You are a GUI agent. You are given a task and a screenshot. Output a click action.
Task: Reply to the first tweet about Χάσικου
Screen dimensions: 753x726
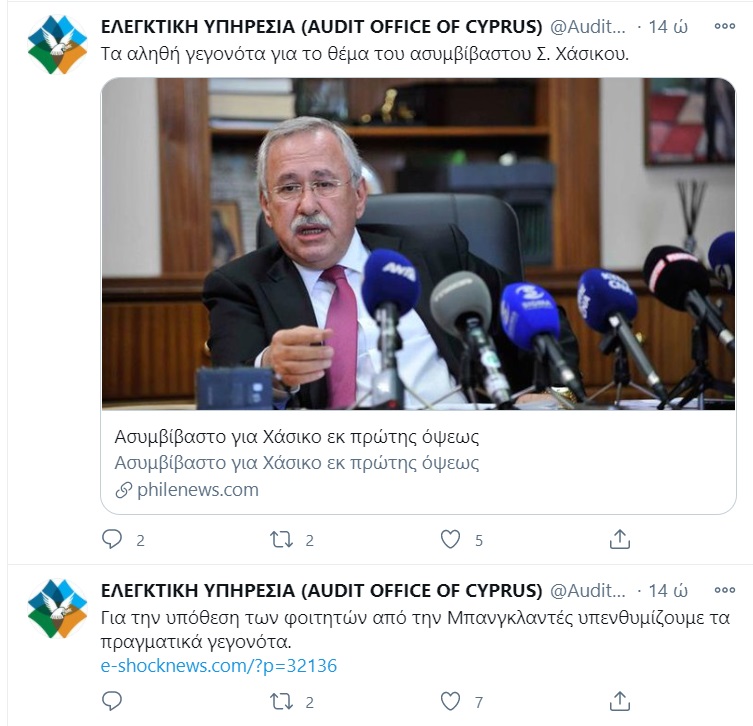click(112, 539)
